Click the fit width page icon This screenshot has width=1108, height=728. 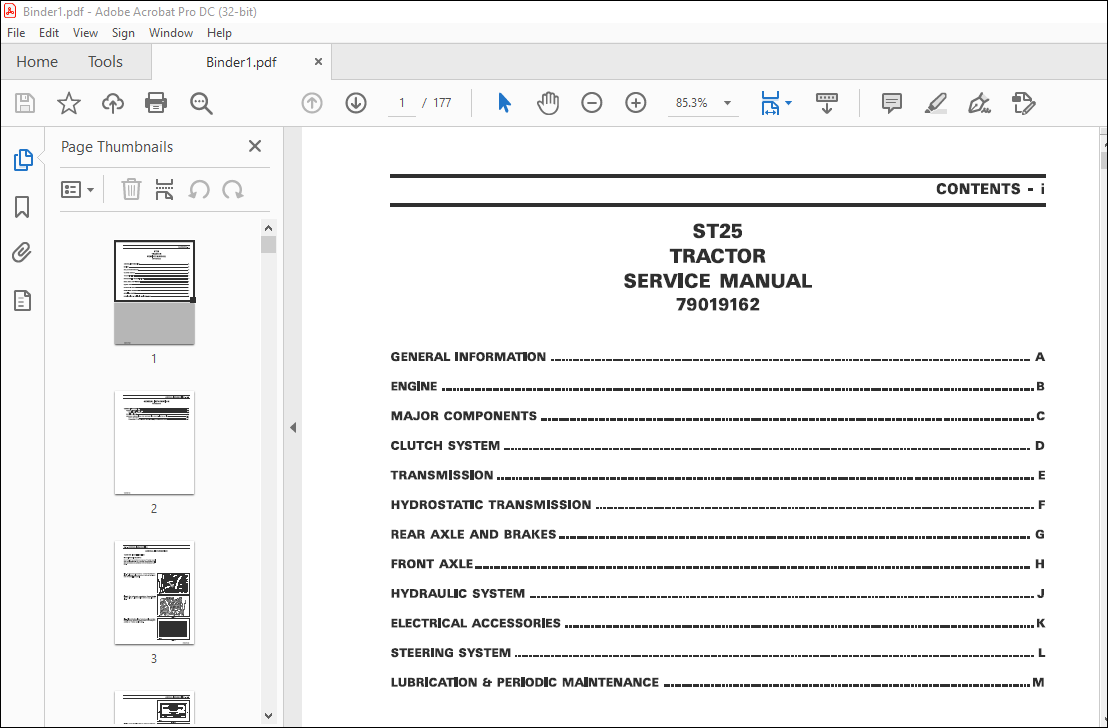click(770, 103)
